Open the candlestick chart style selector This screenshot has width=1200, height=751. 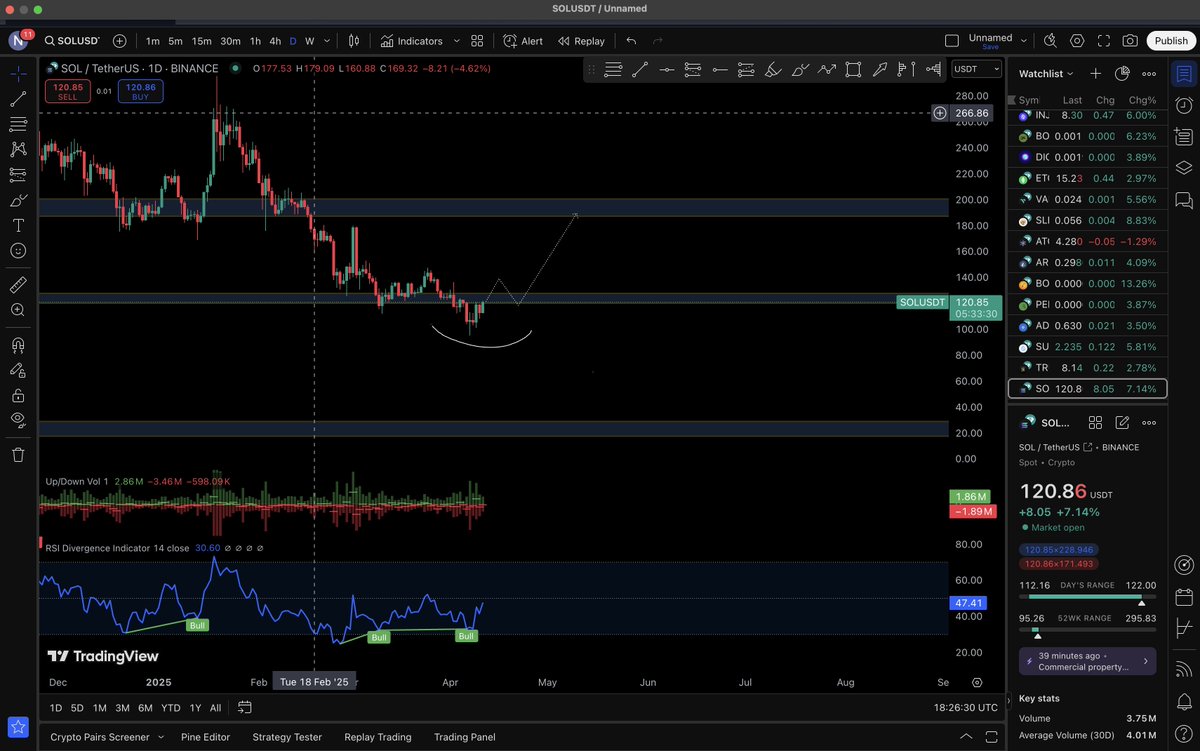click(x=353, y=41)
